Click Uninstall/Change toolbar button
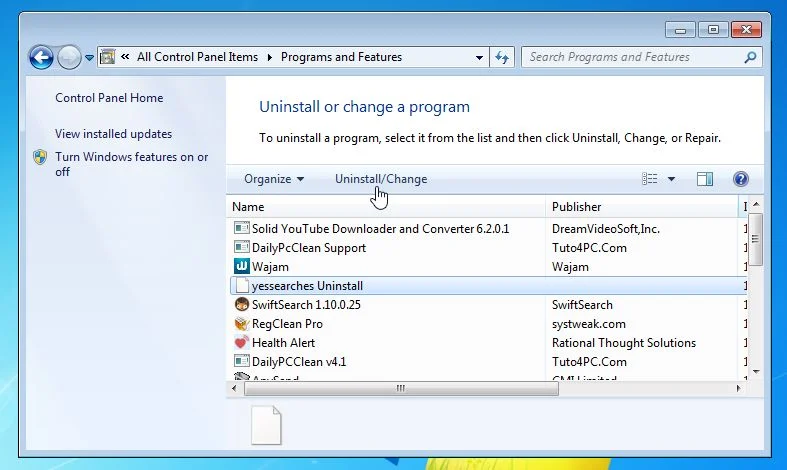The height and width of the screenshot is (470, 787). [381, 179]
